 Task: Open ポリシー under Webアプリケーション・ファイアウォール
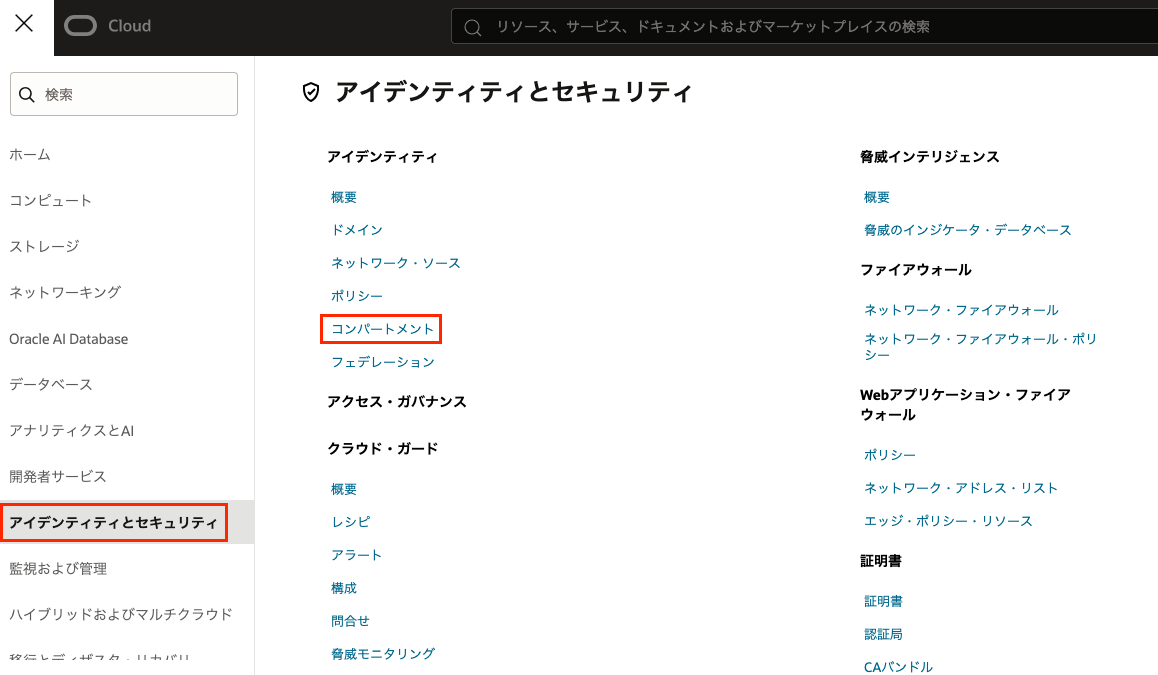click(890, 455)
